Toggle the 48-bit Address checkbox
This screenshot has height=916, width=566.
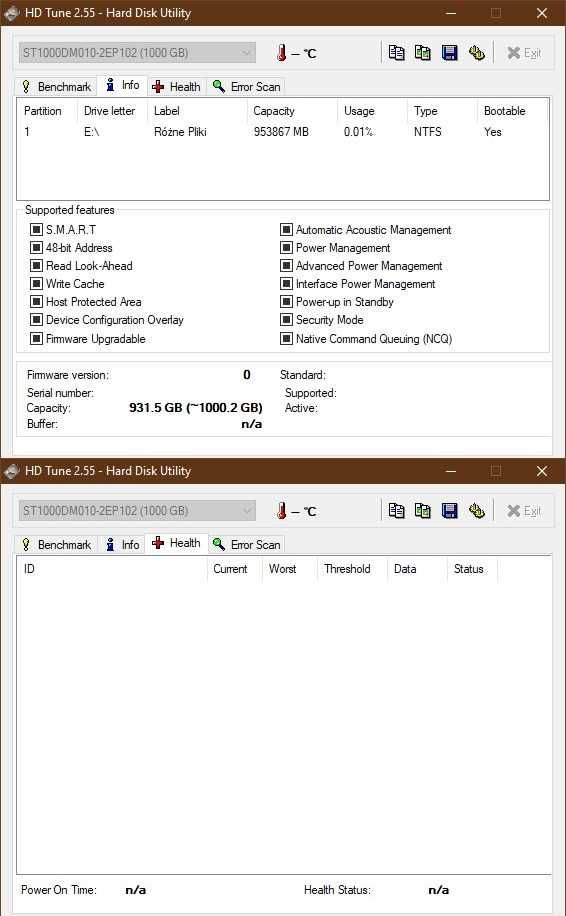36,248
